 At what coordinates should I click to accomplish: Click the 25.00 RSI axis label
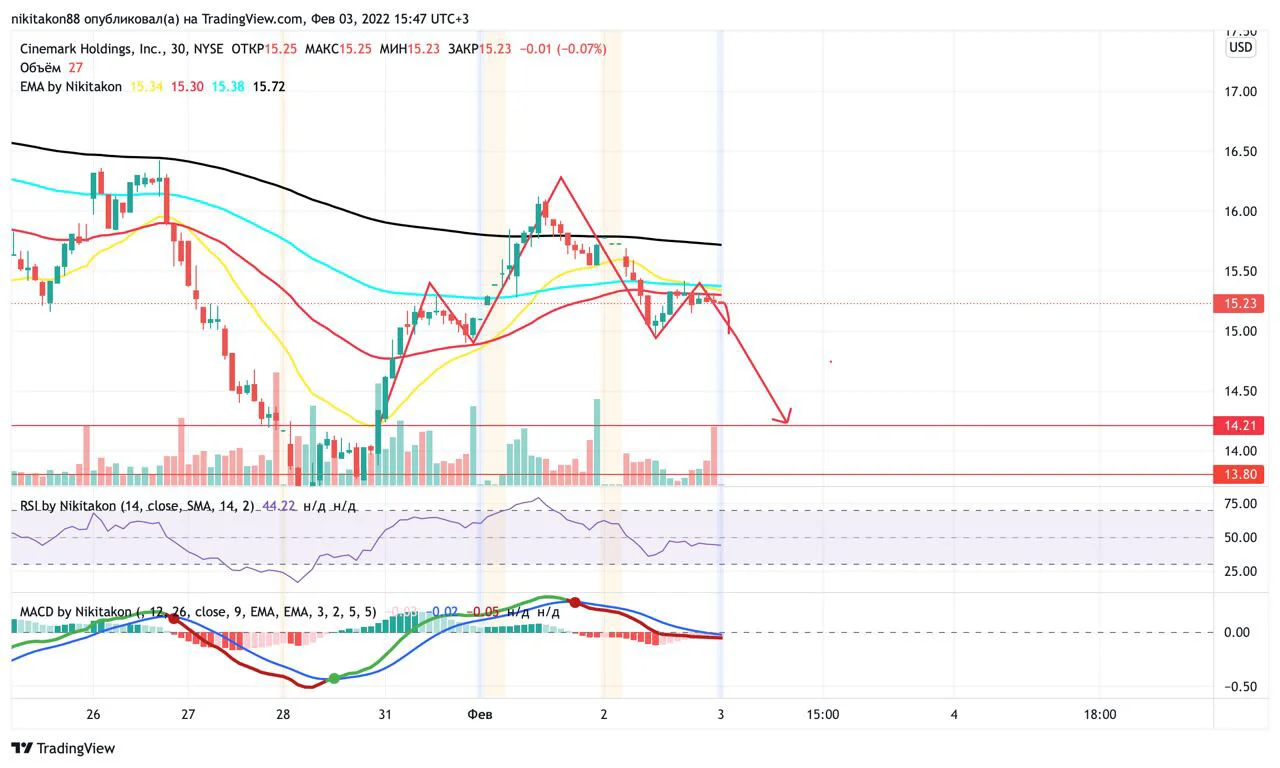click(x=1241, y=571)
